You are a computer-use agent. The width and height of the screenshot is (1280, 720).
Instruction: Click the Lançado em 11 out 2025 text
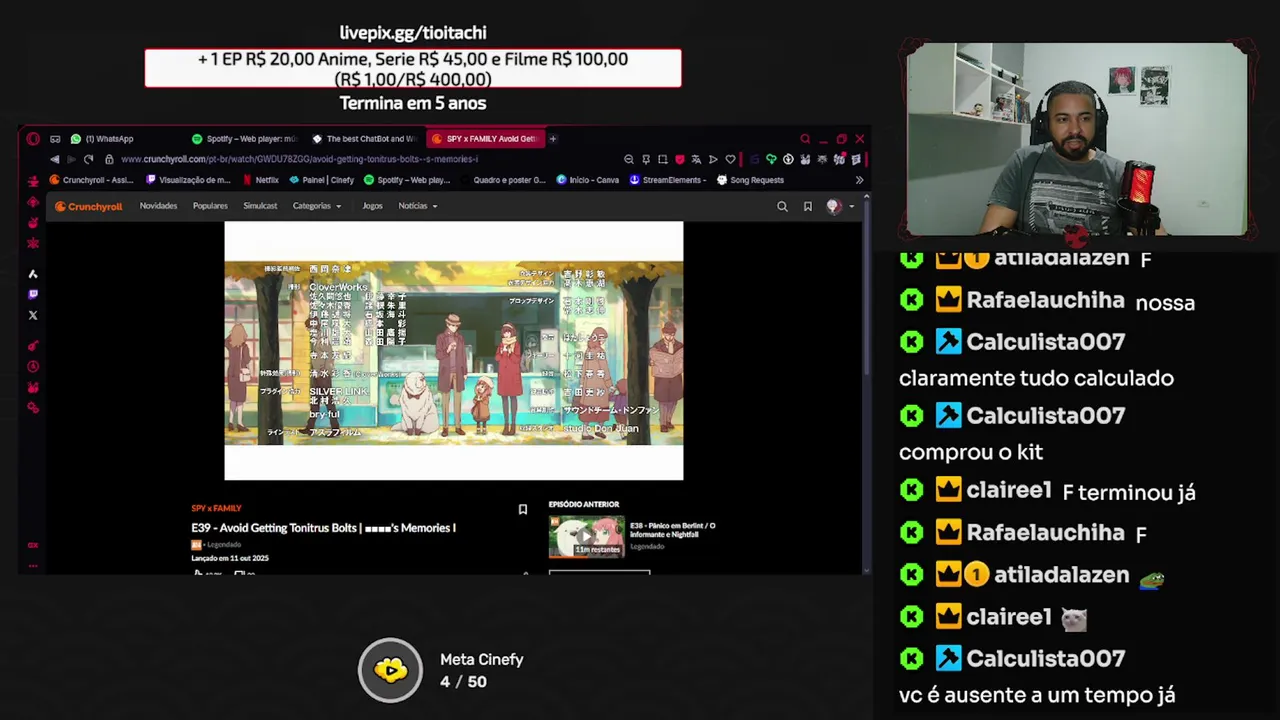[x=230, y=558]
